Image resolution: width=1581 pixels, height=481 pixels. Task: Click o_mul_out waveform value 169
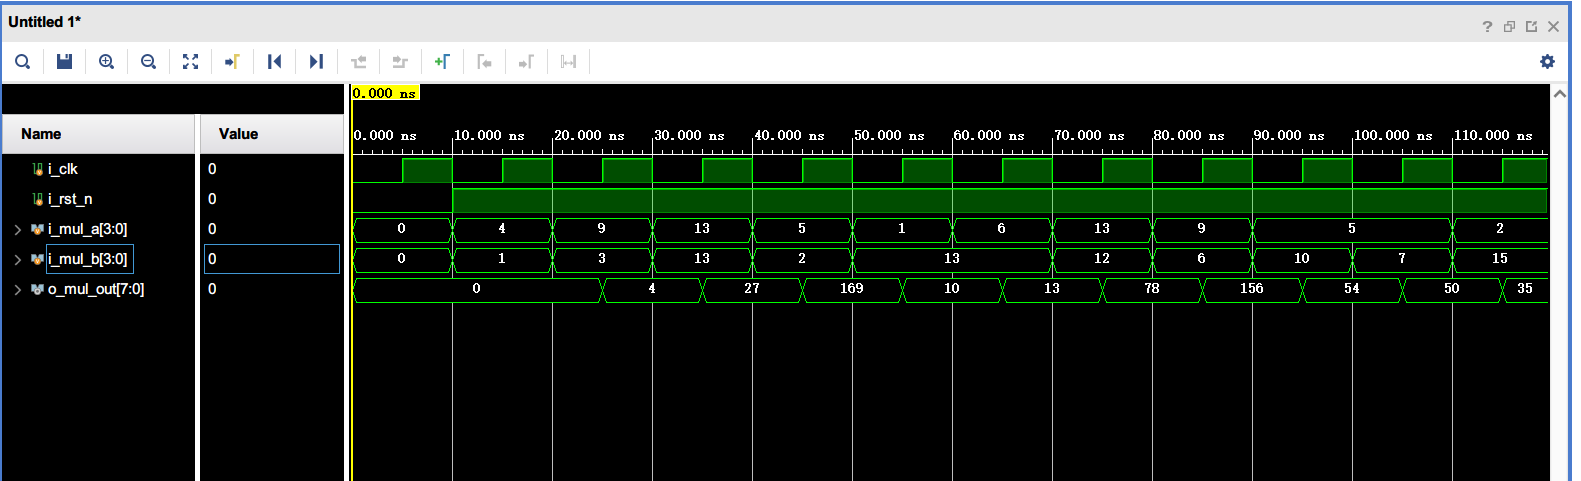[x=852, y=288]
